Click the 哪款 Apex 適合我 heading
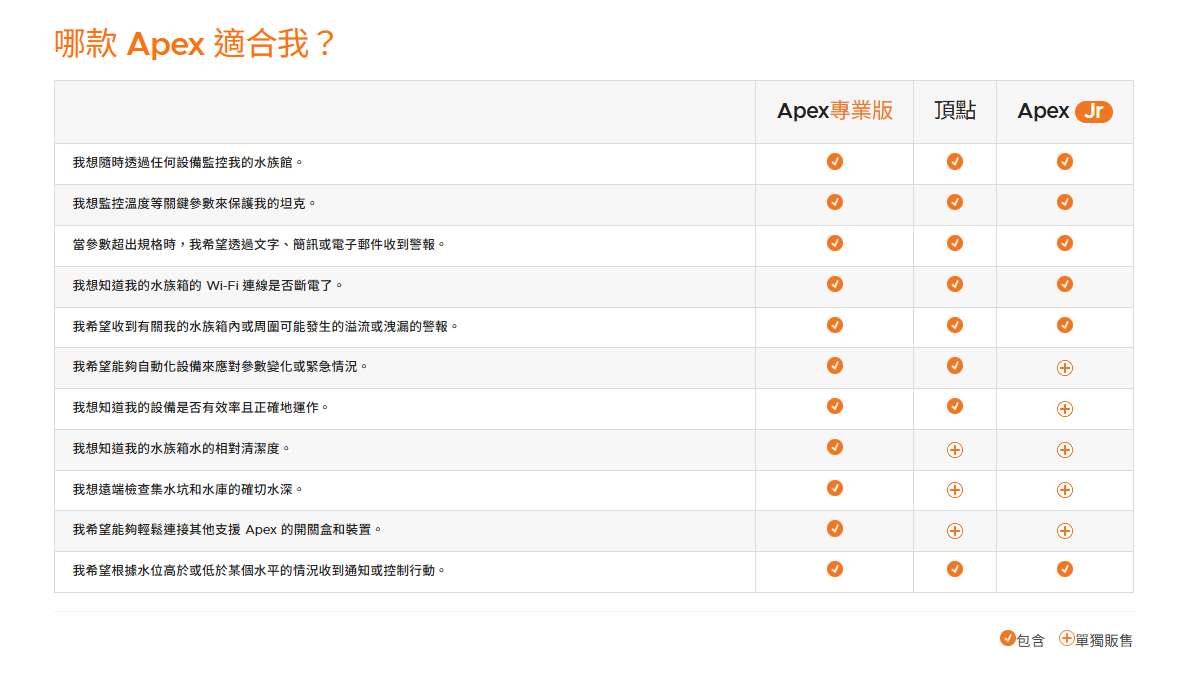Screen dimensions: 1186x676 (x=194, y=44)
